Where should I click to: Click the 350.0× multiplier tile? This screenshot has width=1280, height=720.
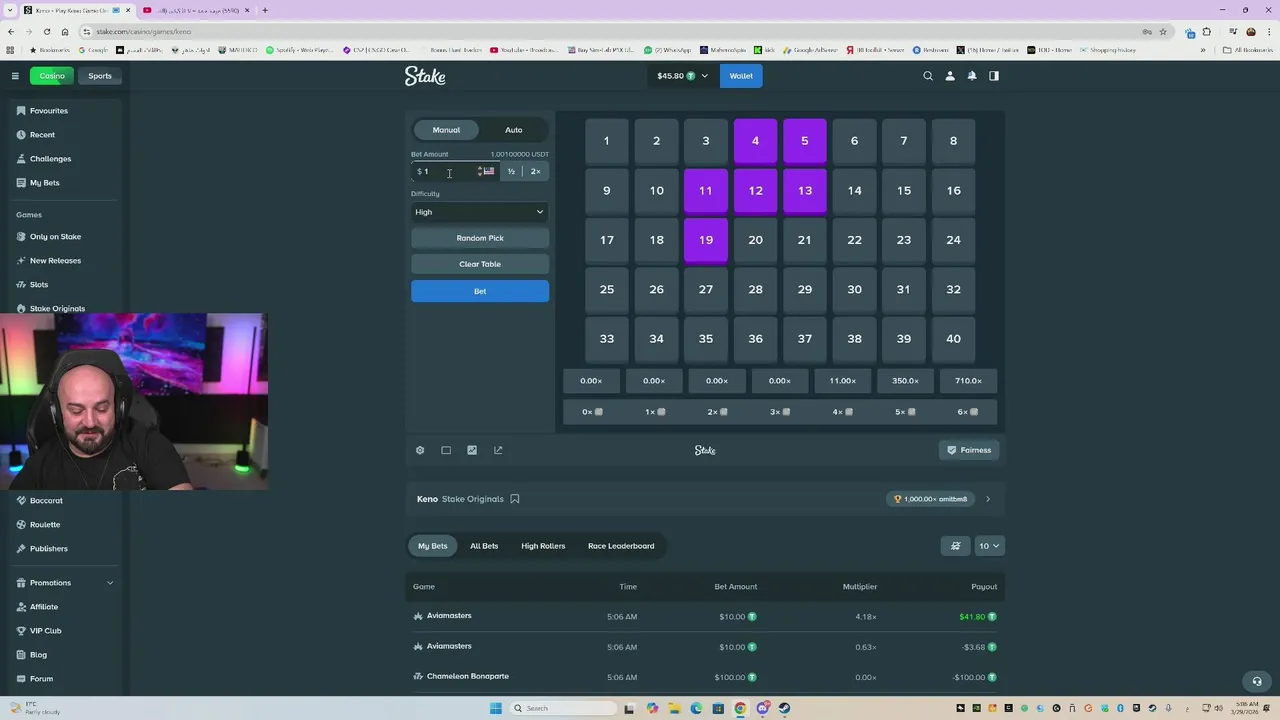coord(905,381)
